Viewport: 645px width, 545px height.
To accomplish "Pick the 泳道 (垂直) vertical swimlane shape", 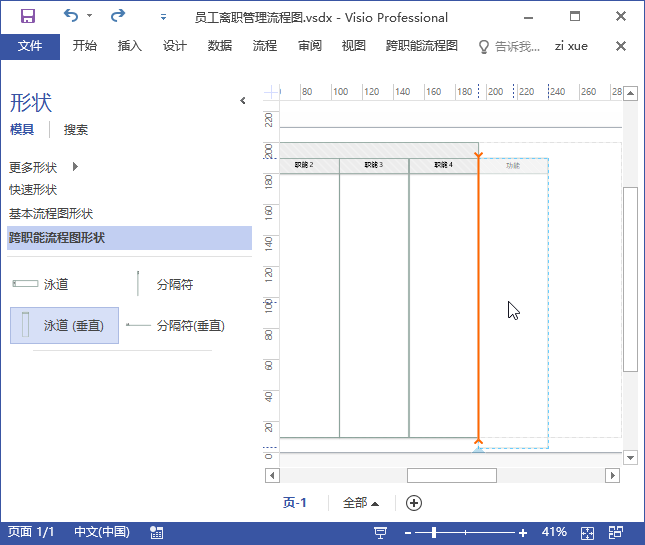I will (x=65, y=325).
